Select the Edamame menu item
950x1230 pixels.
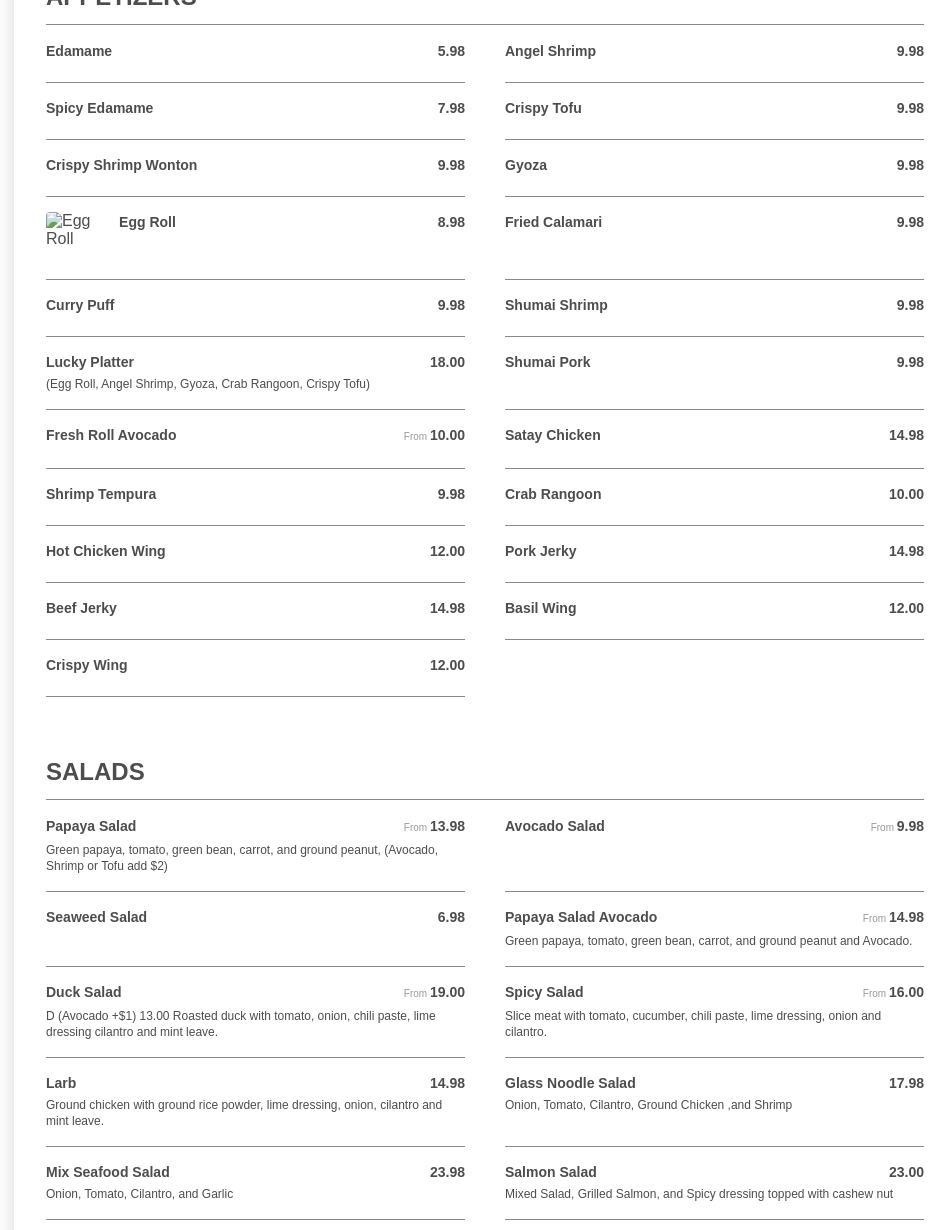click(x=79, y=51)
